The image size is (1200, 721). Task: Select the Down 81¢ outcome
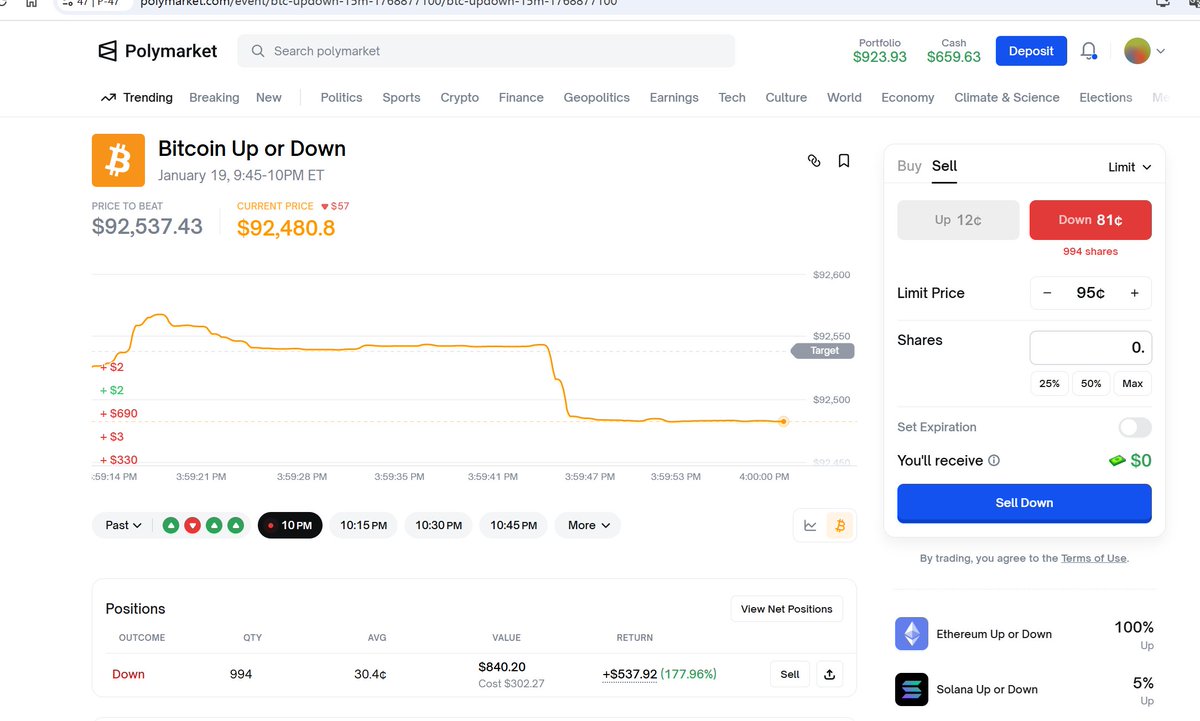(x=1090, y=220)
